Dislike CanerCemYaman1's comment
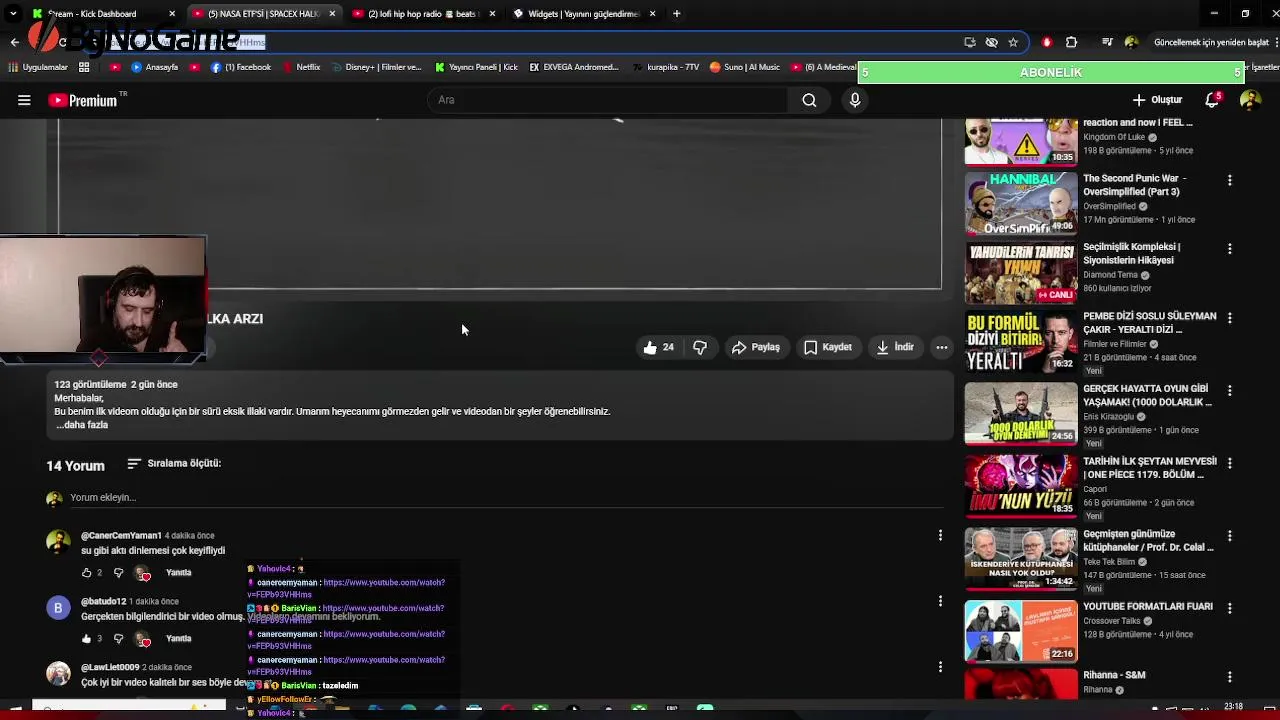The width and height of the screenshot is (1280, 720). (118, 573)
